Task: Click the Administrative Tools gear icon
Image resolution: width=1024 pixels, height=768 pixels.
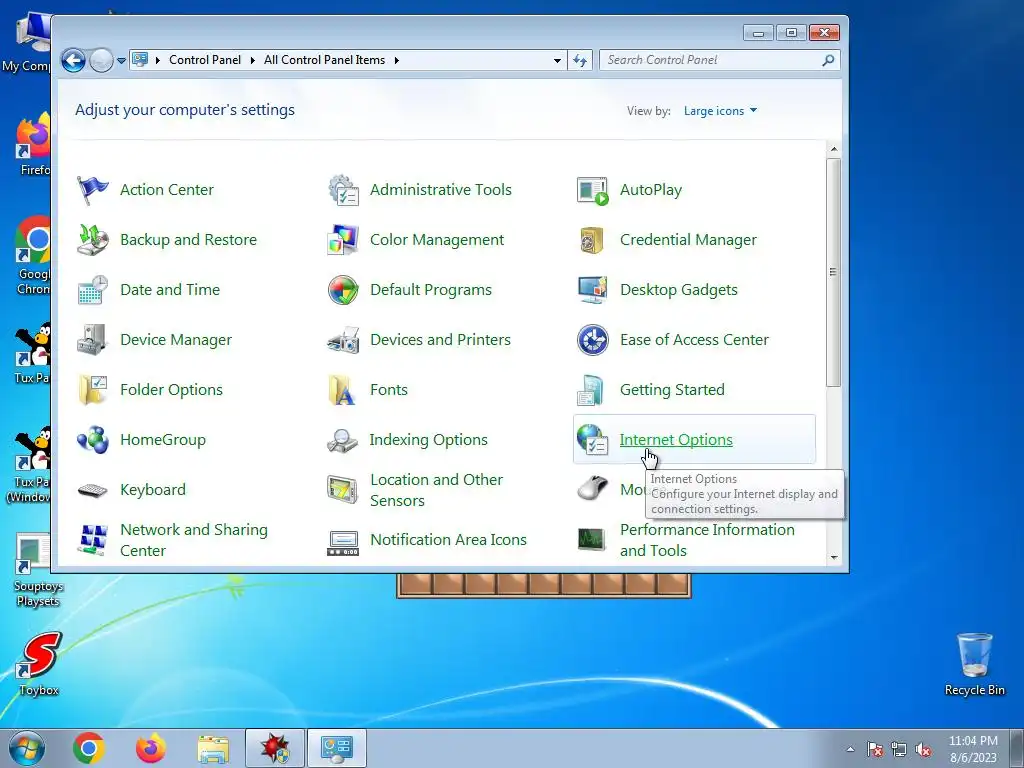Action: coord(343,190)
